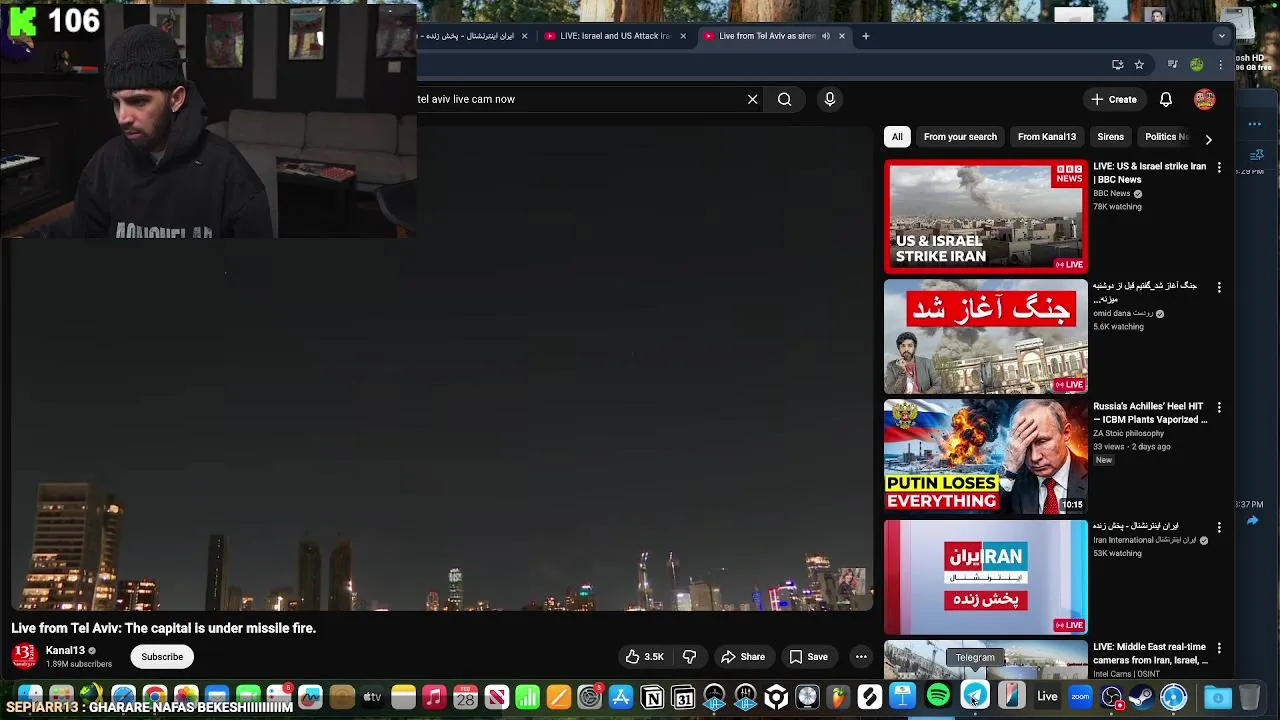Open Apple Music from the dock
The width and height of the screenshot is (1280, 720).
click(434, 697)
